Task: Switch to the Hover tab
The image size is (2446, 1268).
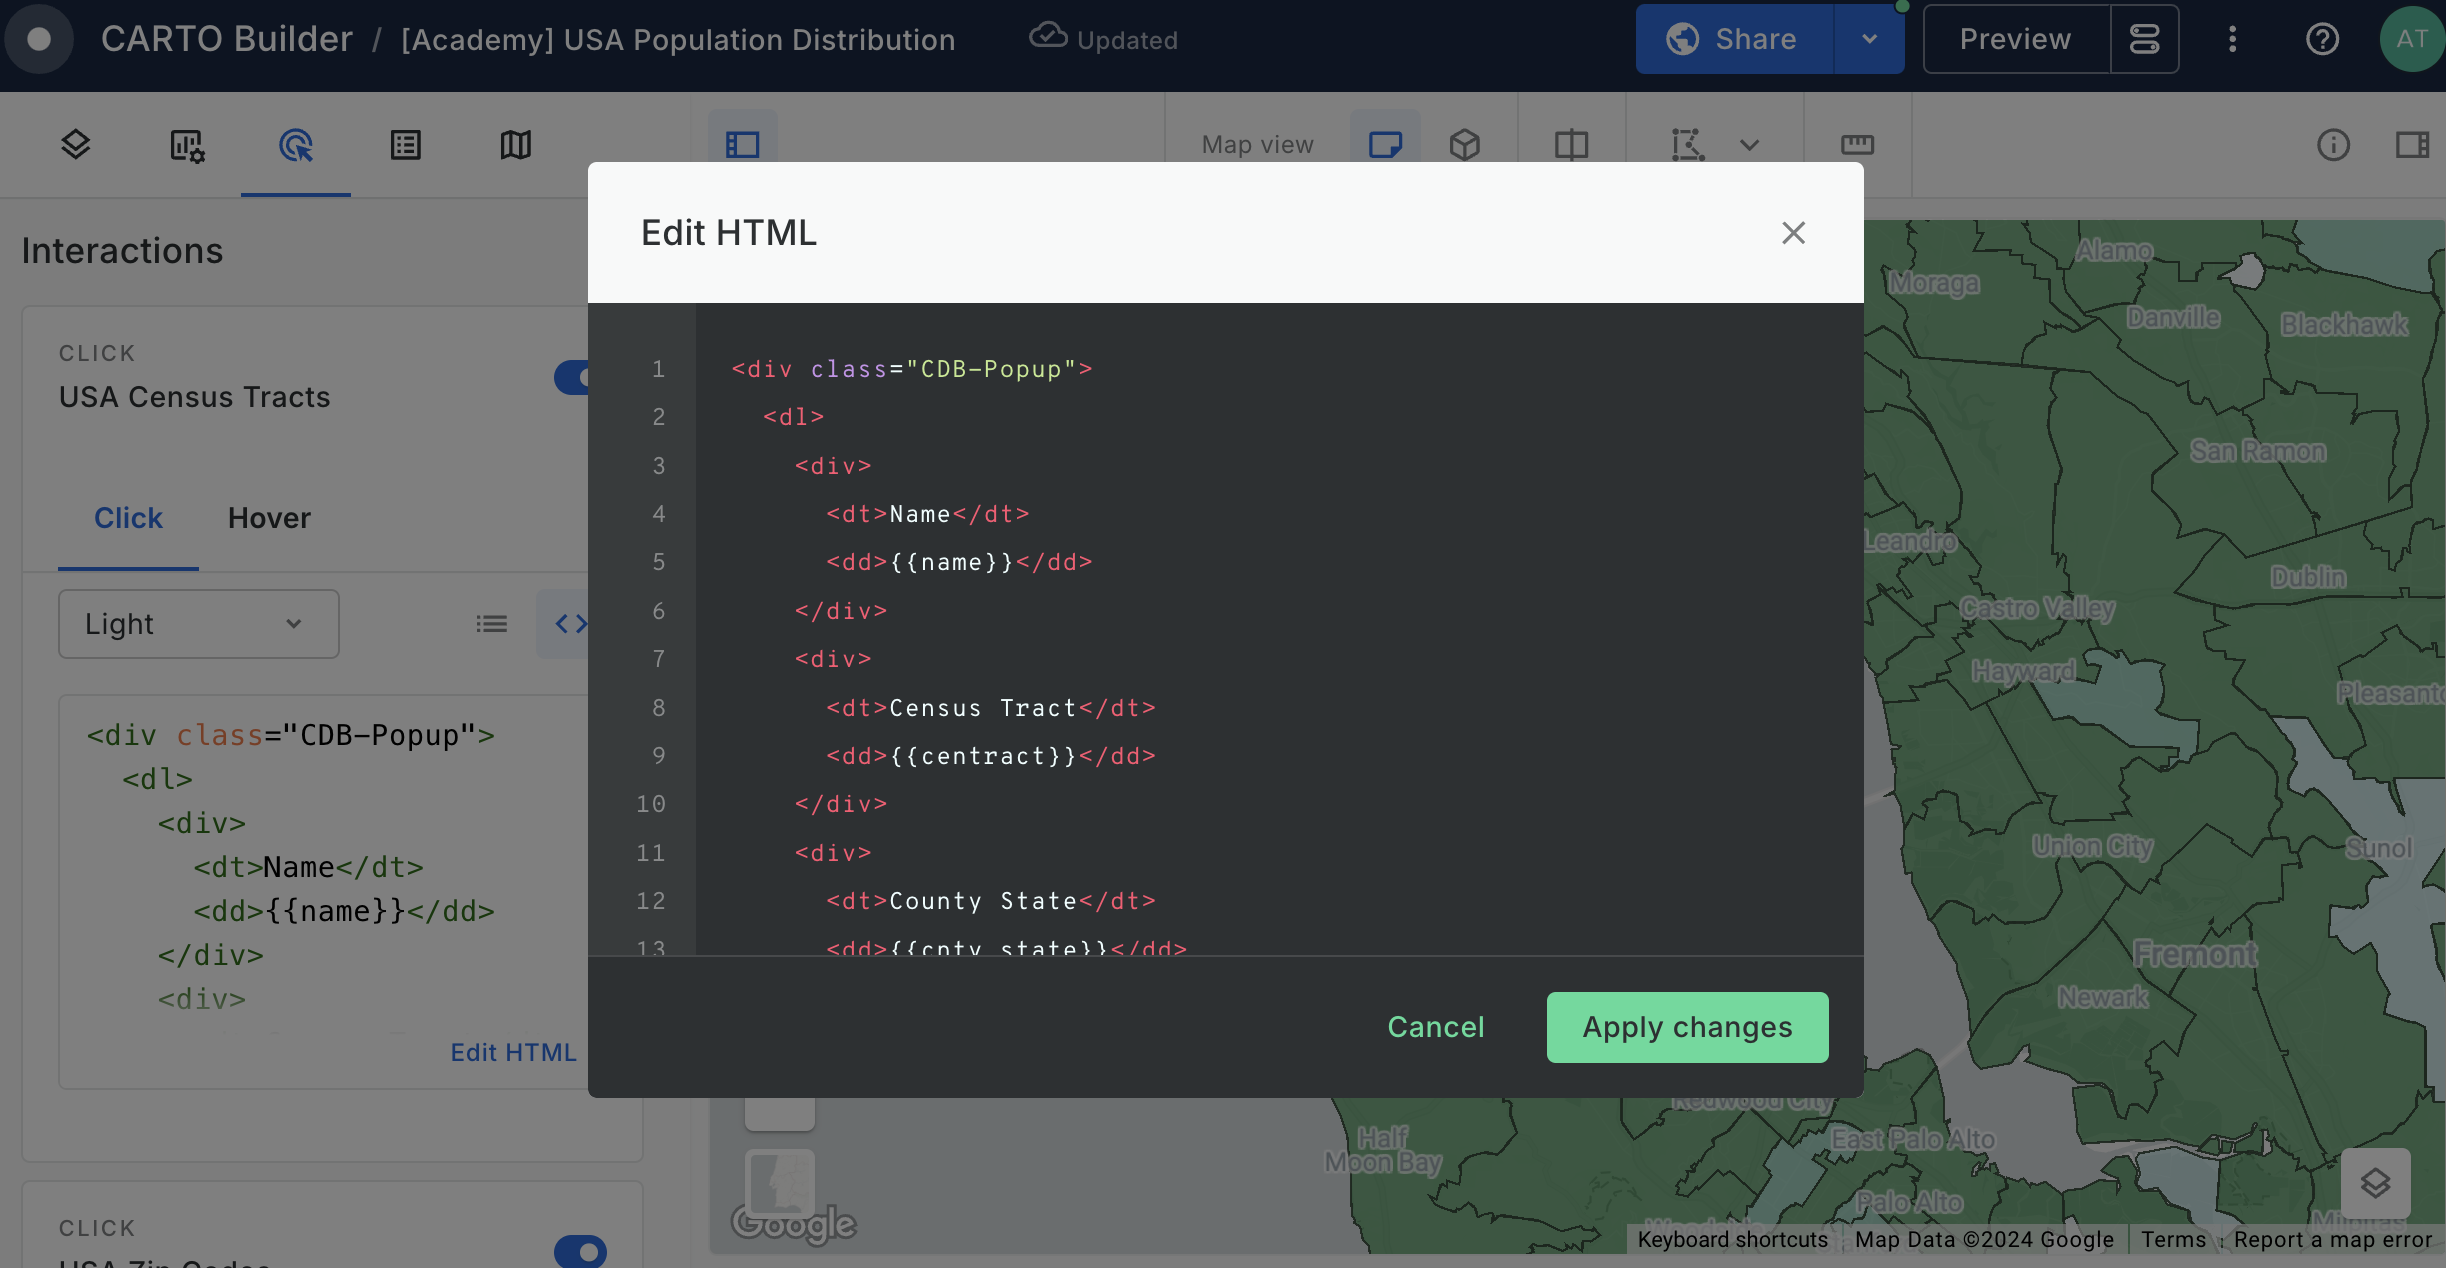Action: pyautogui.click(x=269, y=518)
